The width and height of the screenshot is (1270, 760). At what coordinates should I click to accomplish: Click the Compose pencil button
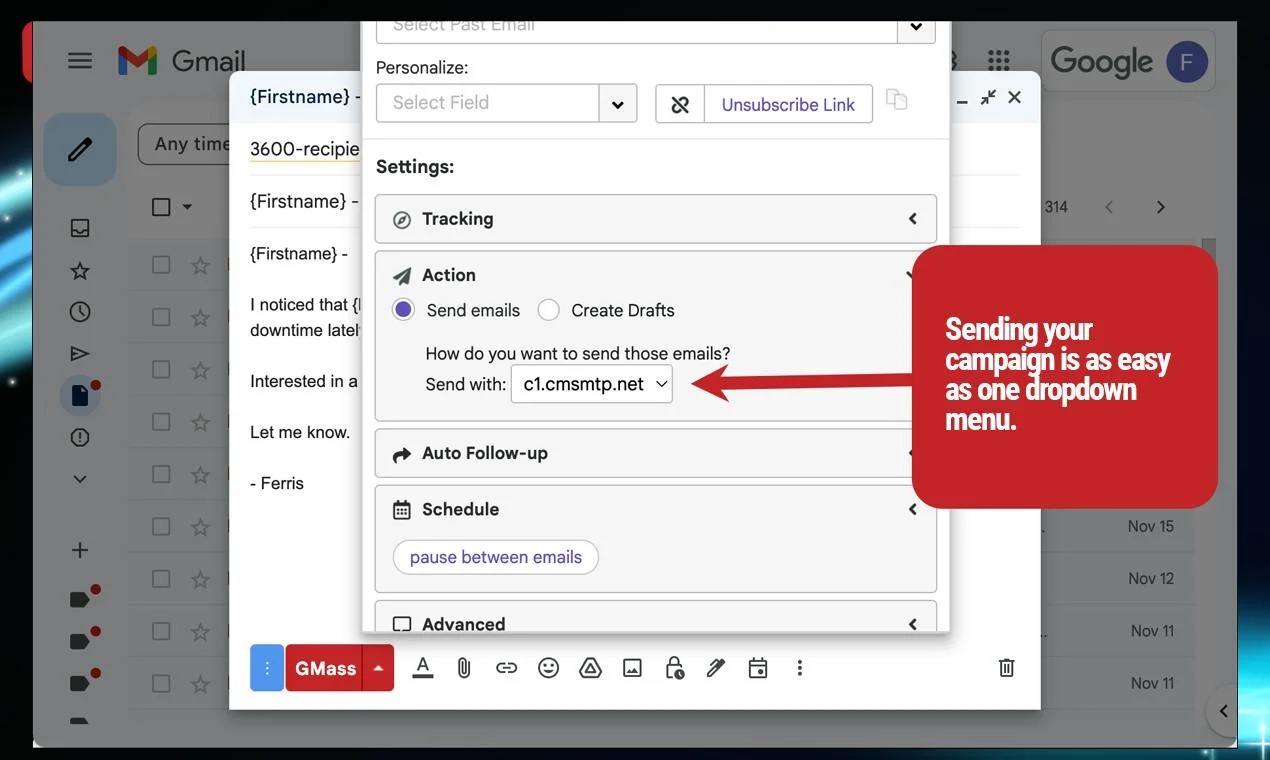[x=80, y=150]
